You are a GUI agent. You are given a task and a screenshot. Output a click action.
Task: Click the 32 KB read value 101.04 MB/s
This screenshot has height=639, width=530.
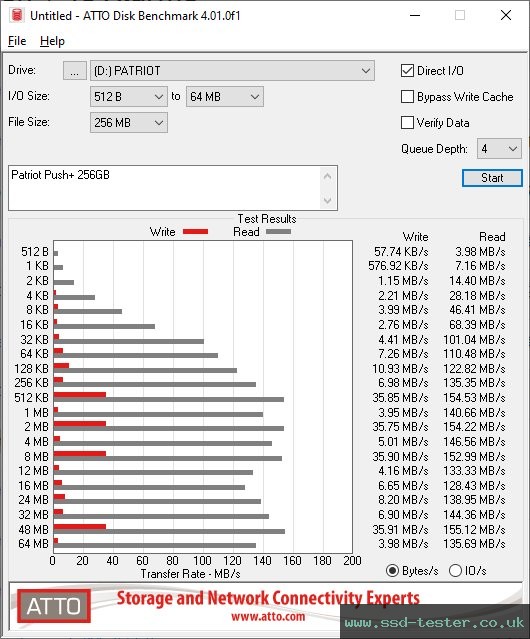pyautogui.click(x=474, y=339)
